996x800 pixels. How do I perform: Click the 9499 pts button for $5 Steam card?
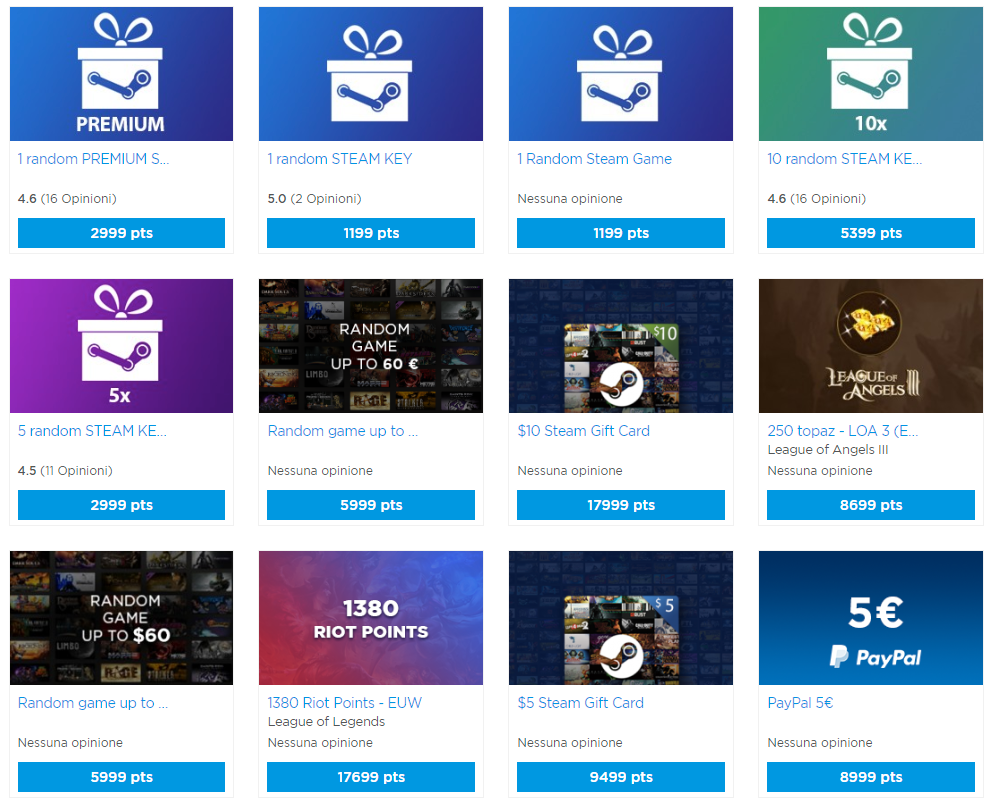[x=621, y=776]
